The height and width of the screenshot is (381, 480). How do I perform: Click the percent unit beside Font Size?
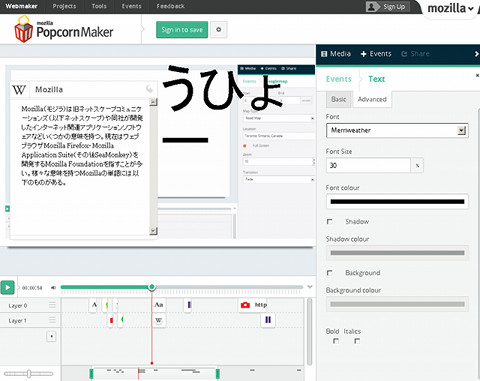tap(417, 165)
